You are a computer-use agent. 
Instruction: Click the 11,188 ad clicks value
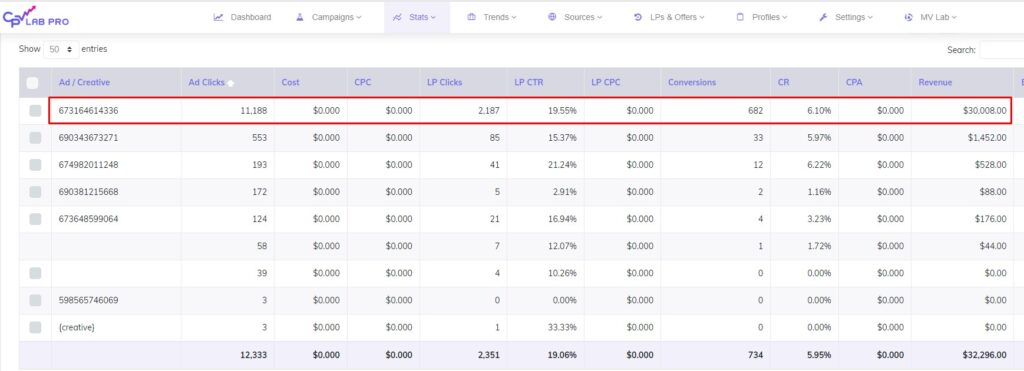click(253, 111)
